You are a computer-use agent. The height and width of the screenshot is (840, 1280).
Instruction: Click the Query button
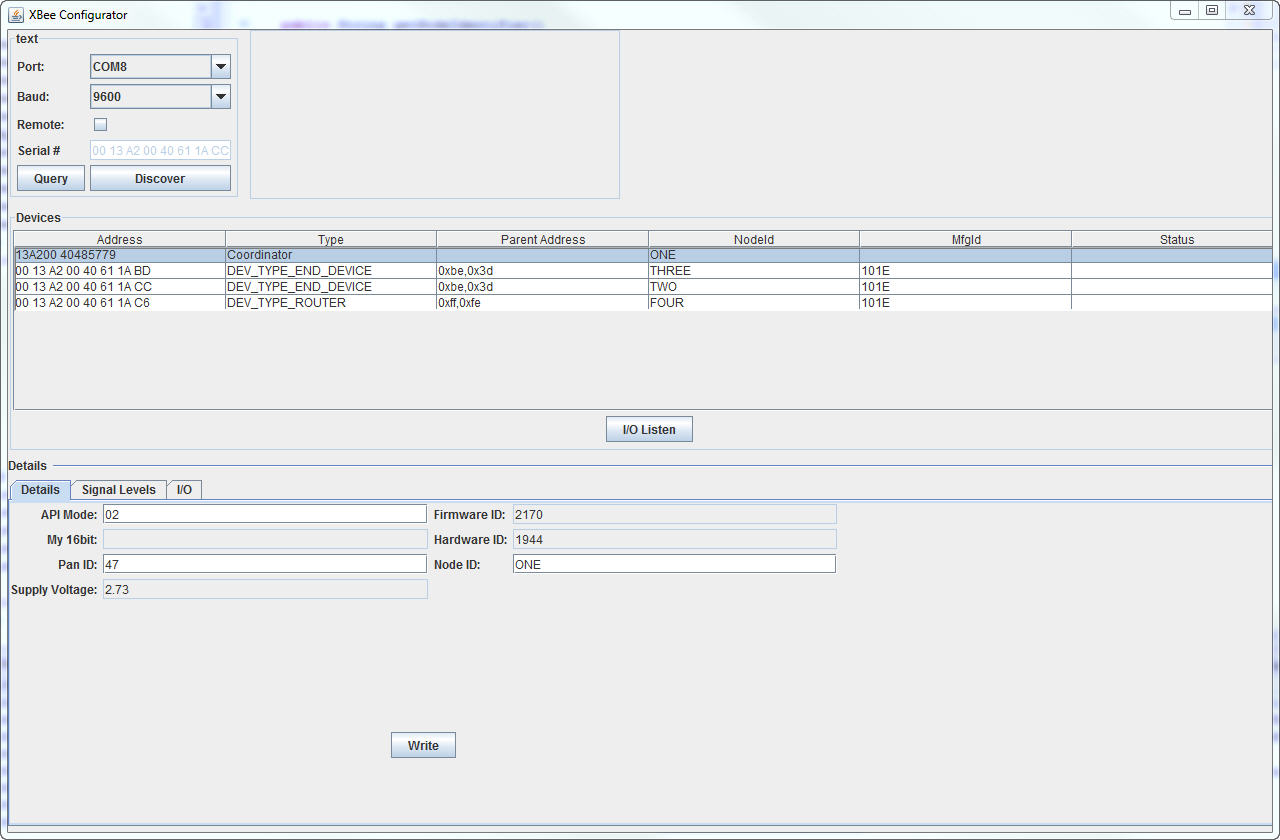pos(51,179)
